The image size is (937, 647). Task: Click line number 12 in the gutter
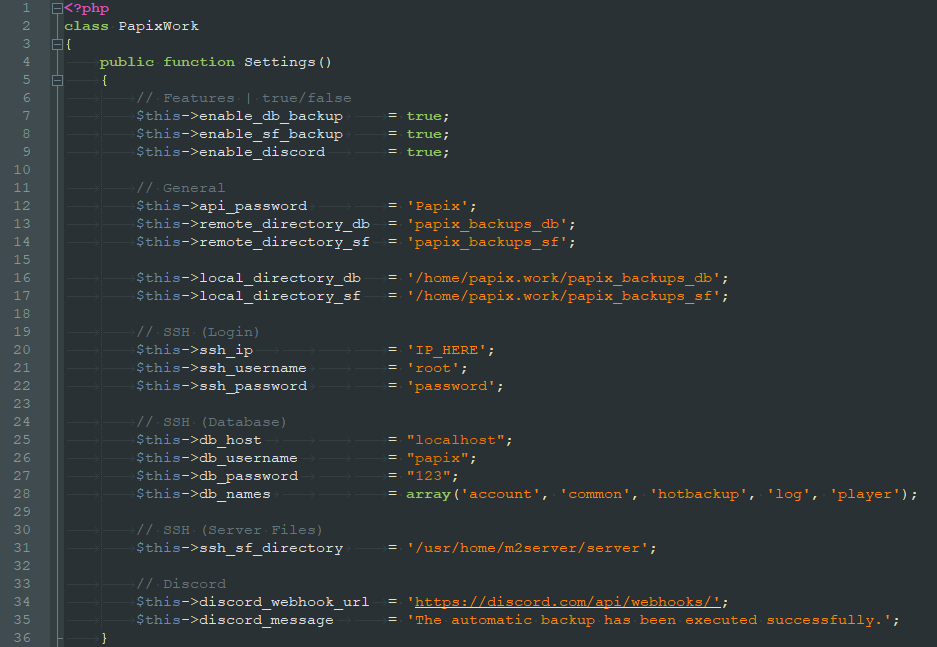[x=23, y=206]
